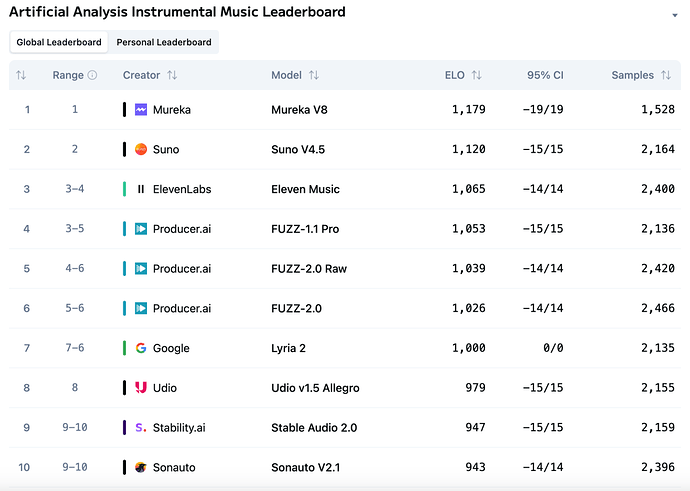The image size is (690, 491).
Task: Click the Mureka creator logo icon
Action: click(141, 110)
